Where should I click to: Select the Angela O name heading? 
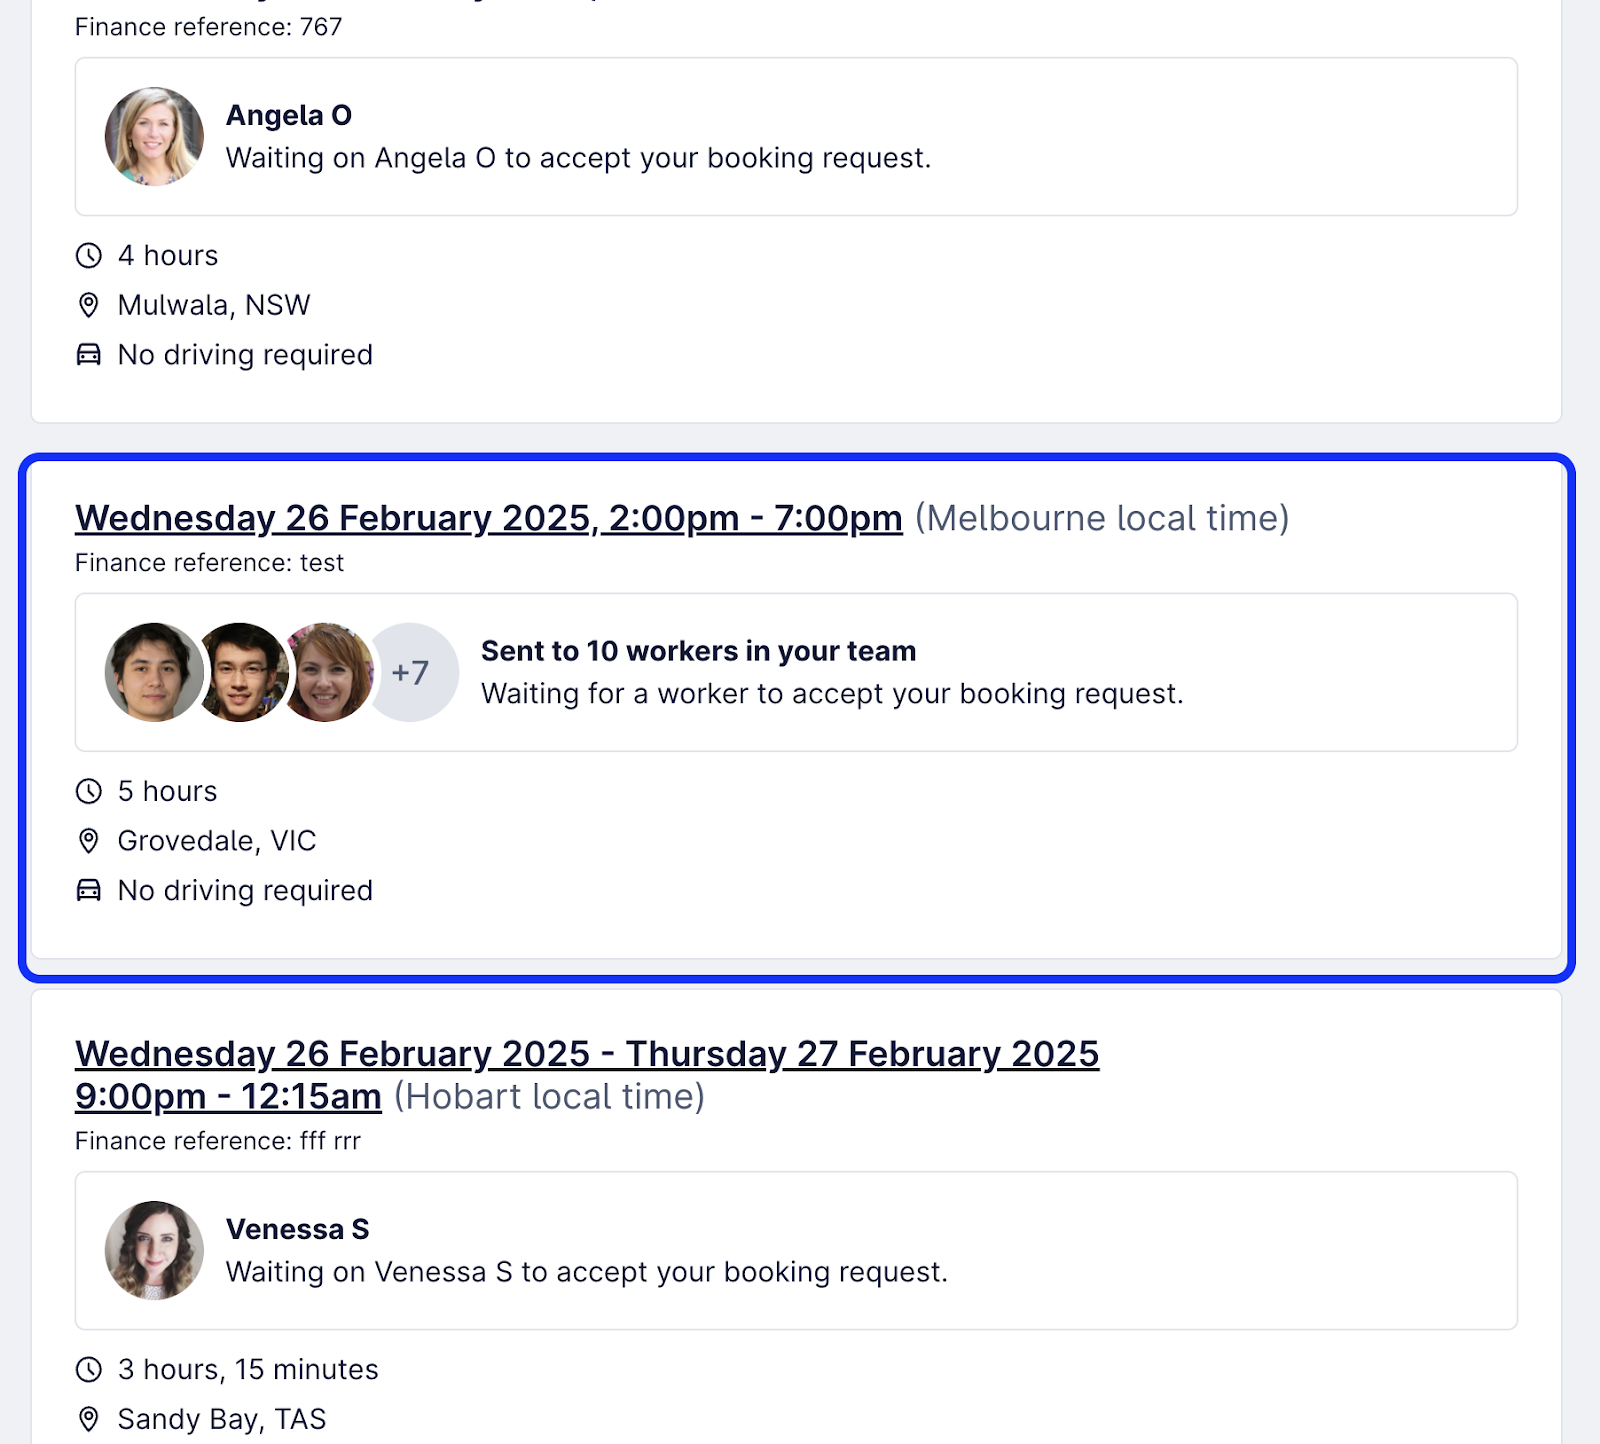[x=289, y=115]
